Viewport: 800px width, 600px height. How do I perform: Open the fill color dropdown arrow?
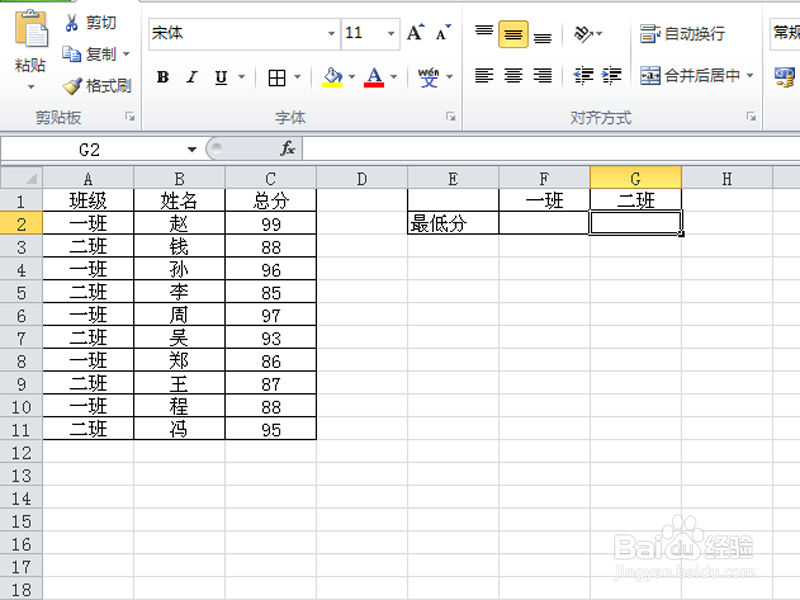tap(352, 77)
